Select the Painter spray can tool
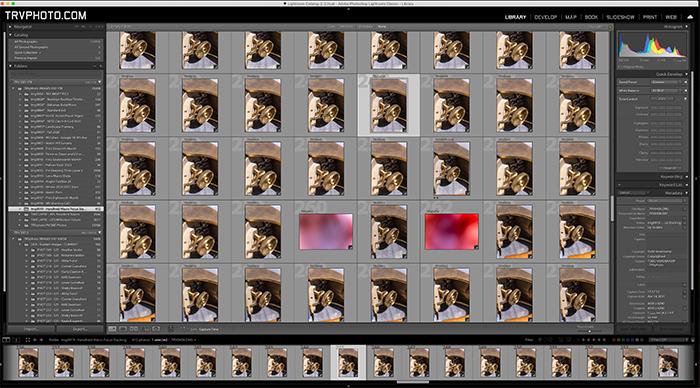The width and height of the screenshot is (700, 388). (171, 329)
